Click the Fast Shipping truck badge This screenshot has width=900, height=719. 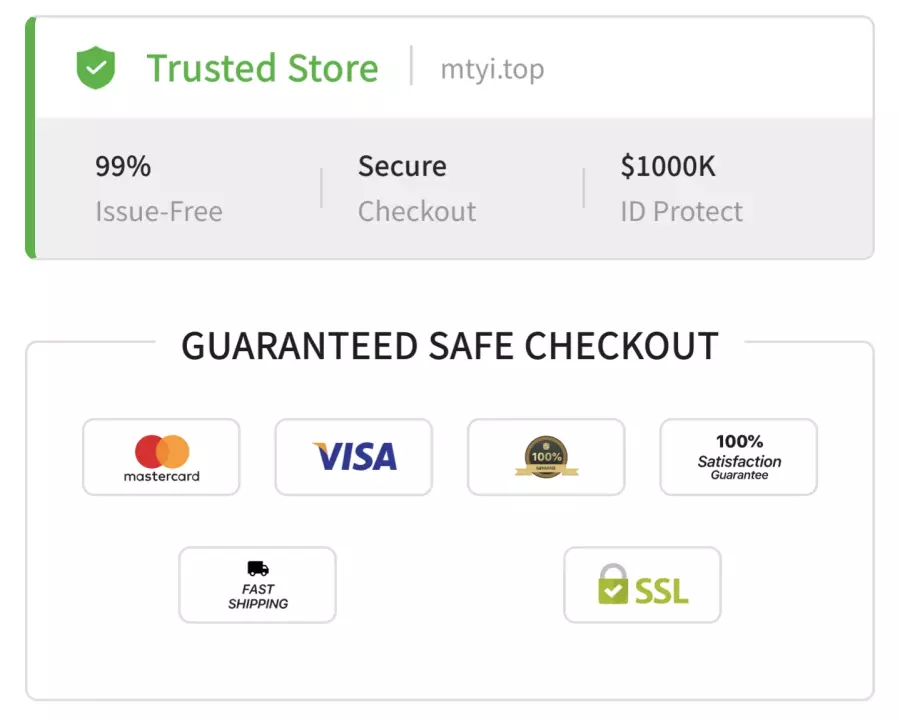tap(258, 585)
